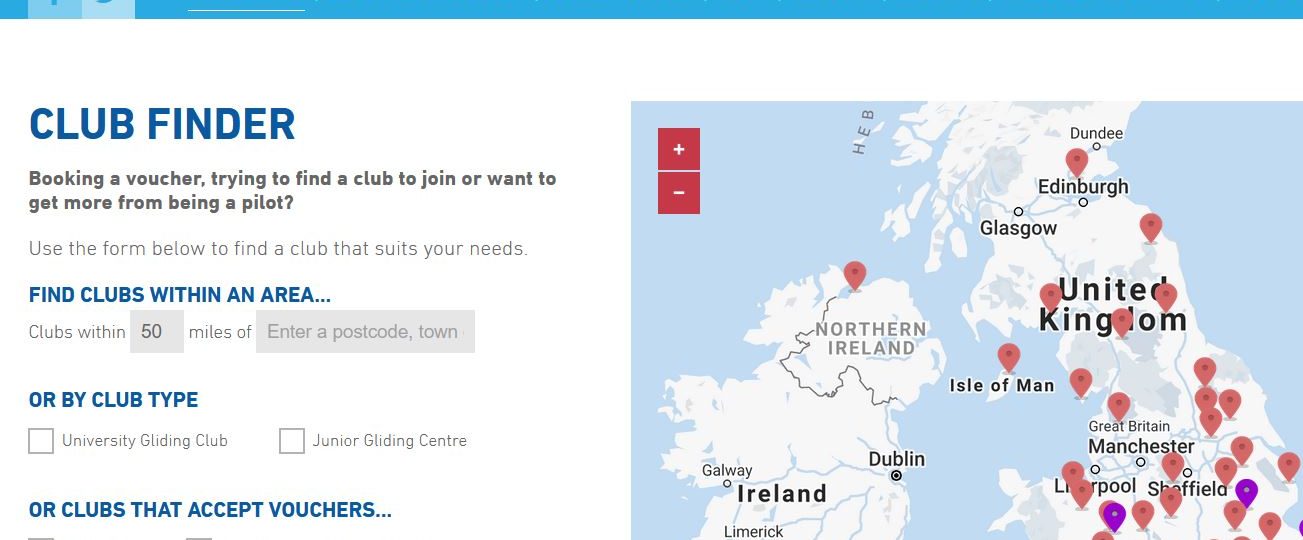Click the CLUB FINDER heading

click(162, 124)
